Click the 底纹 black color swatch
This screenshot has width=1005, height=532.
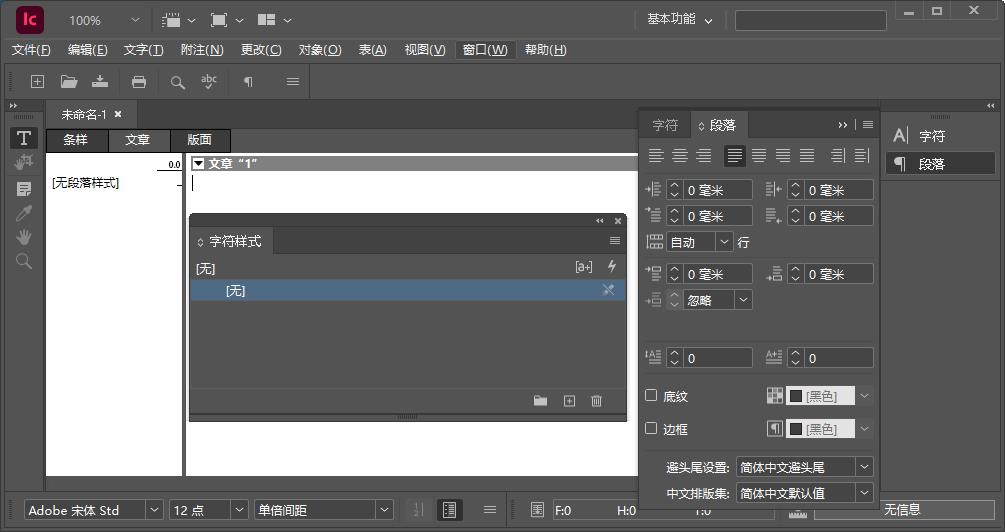point(820,396)
